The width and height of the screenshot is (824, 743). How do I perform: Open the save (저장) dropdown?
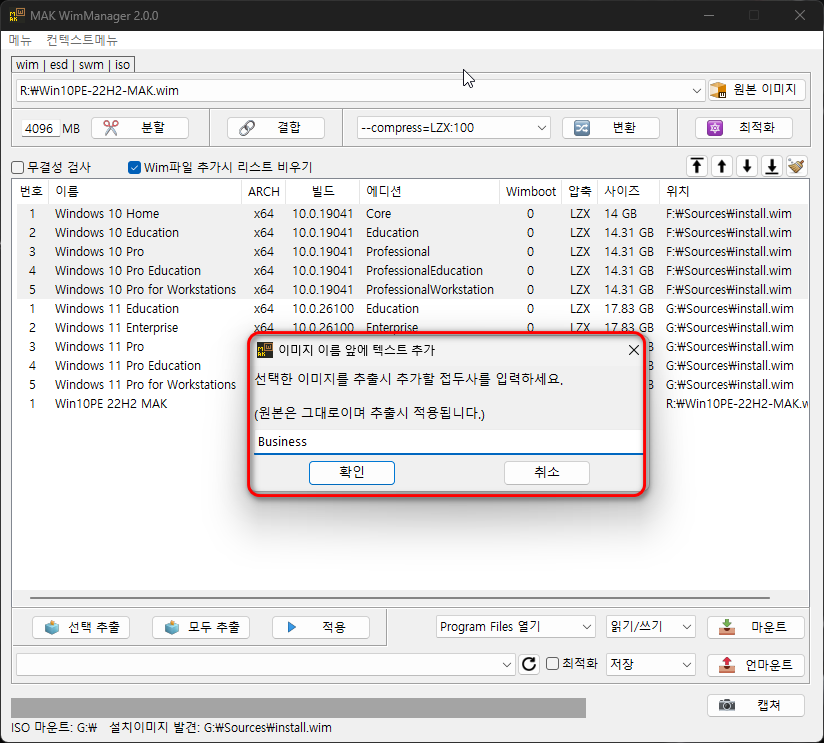[x=651, y=665]
